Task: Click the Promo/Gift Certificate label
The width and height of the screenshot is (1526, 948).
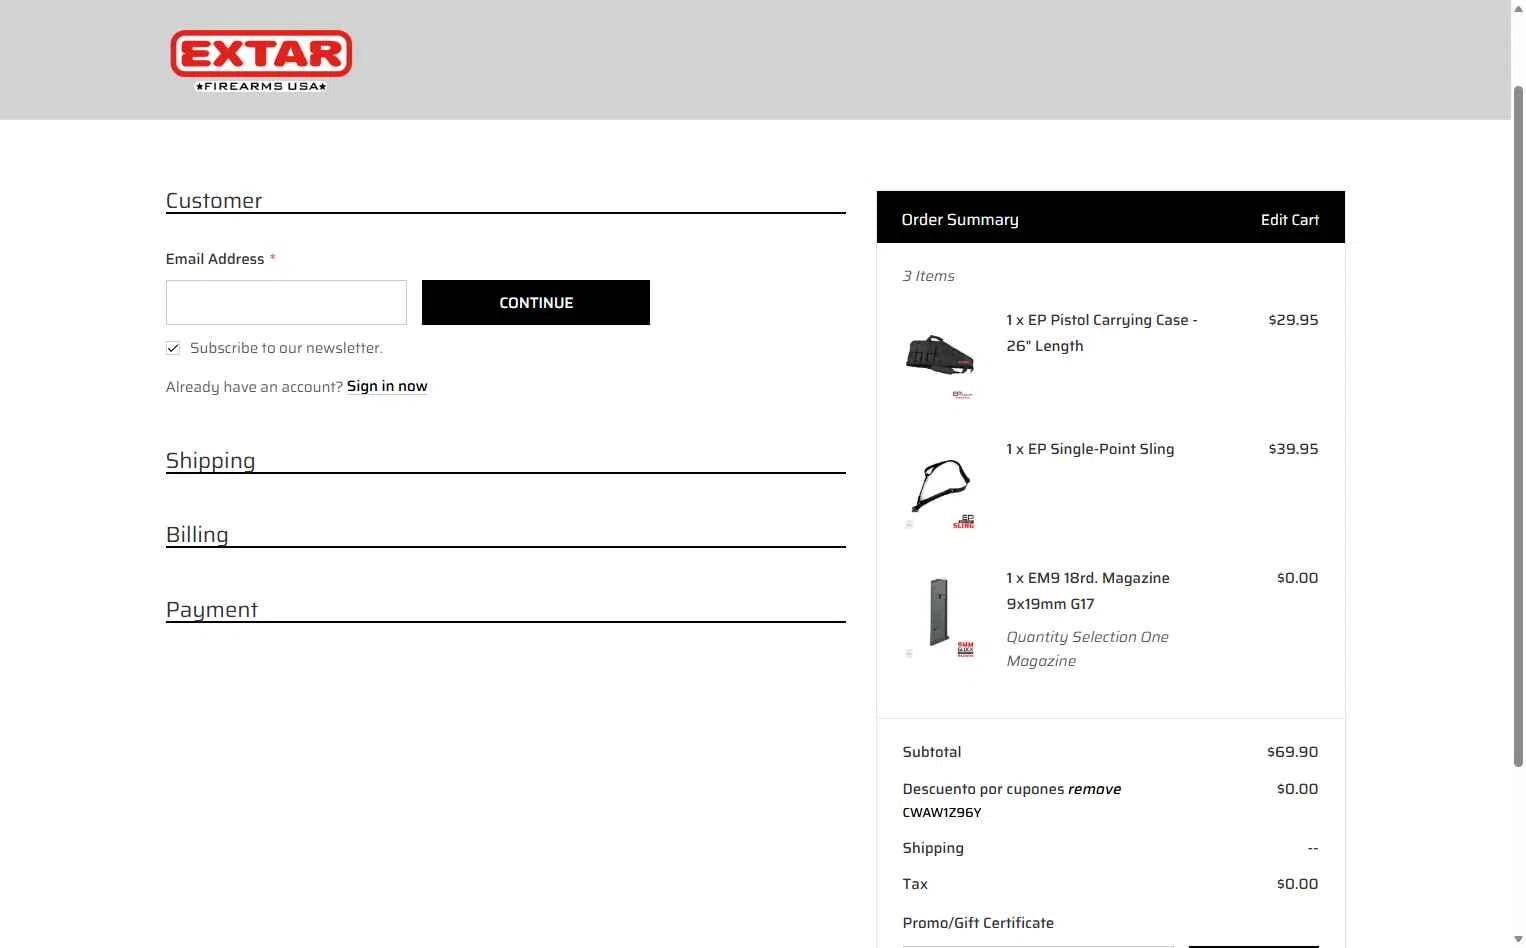Action: (x=978, y=923)
